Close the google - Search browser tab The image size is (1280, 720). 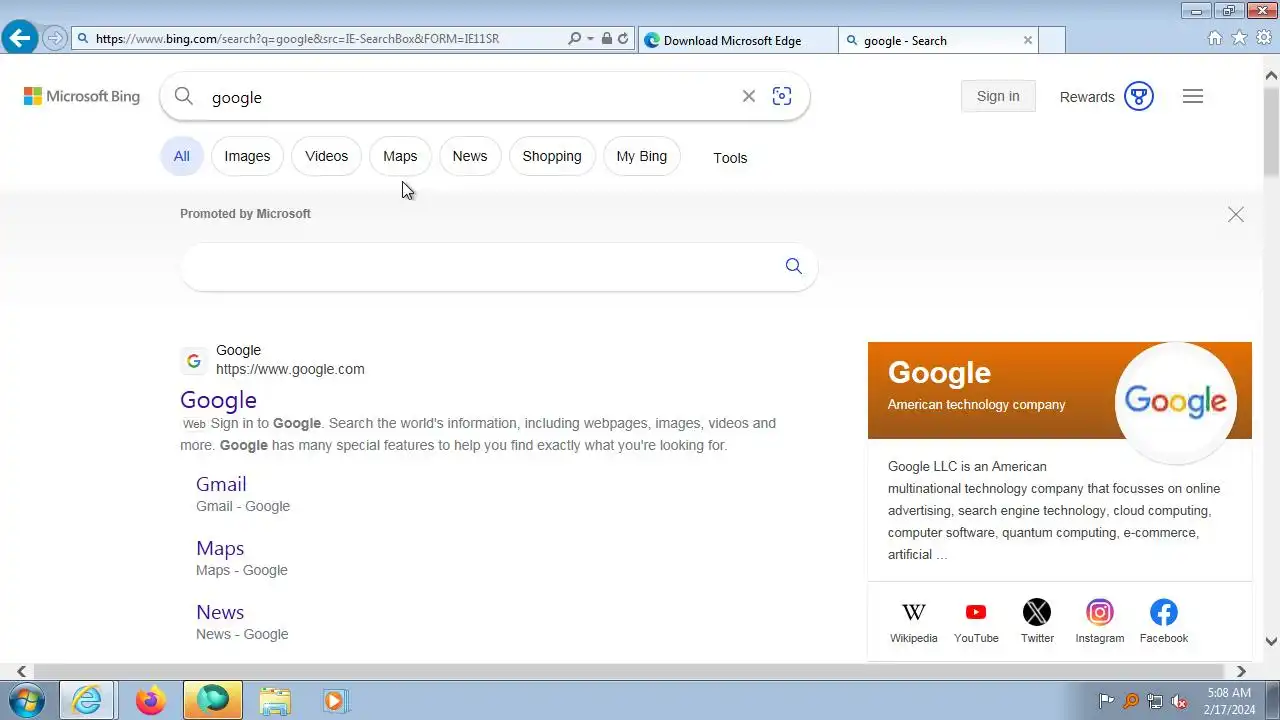[1027, 40]
